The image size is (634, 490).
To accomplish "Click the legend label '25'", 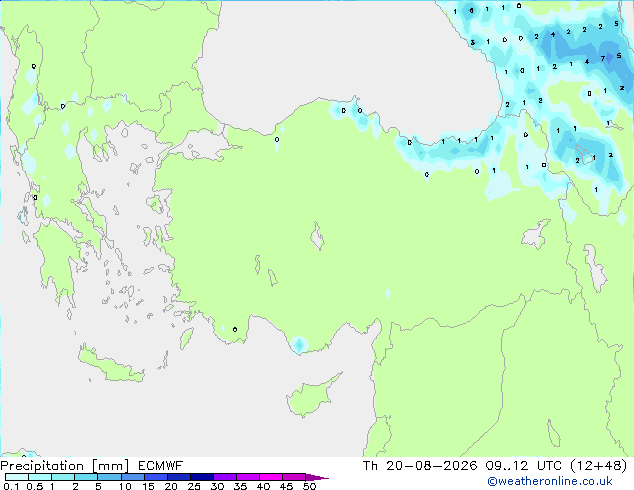I will tap(194, 486).
